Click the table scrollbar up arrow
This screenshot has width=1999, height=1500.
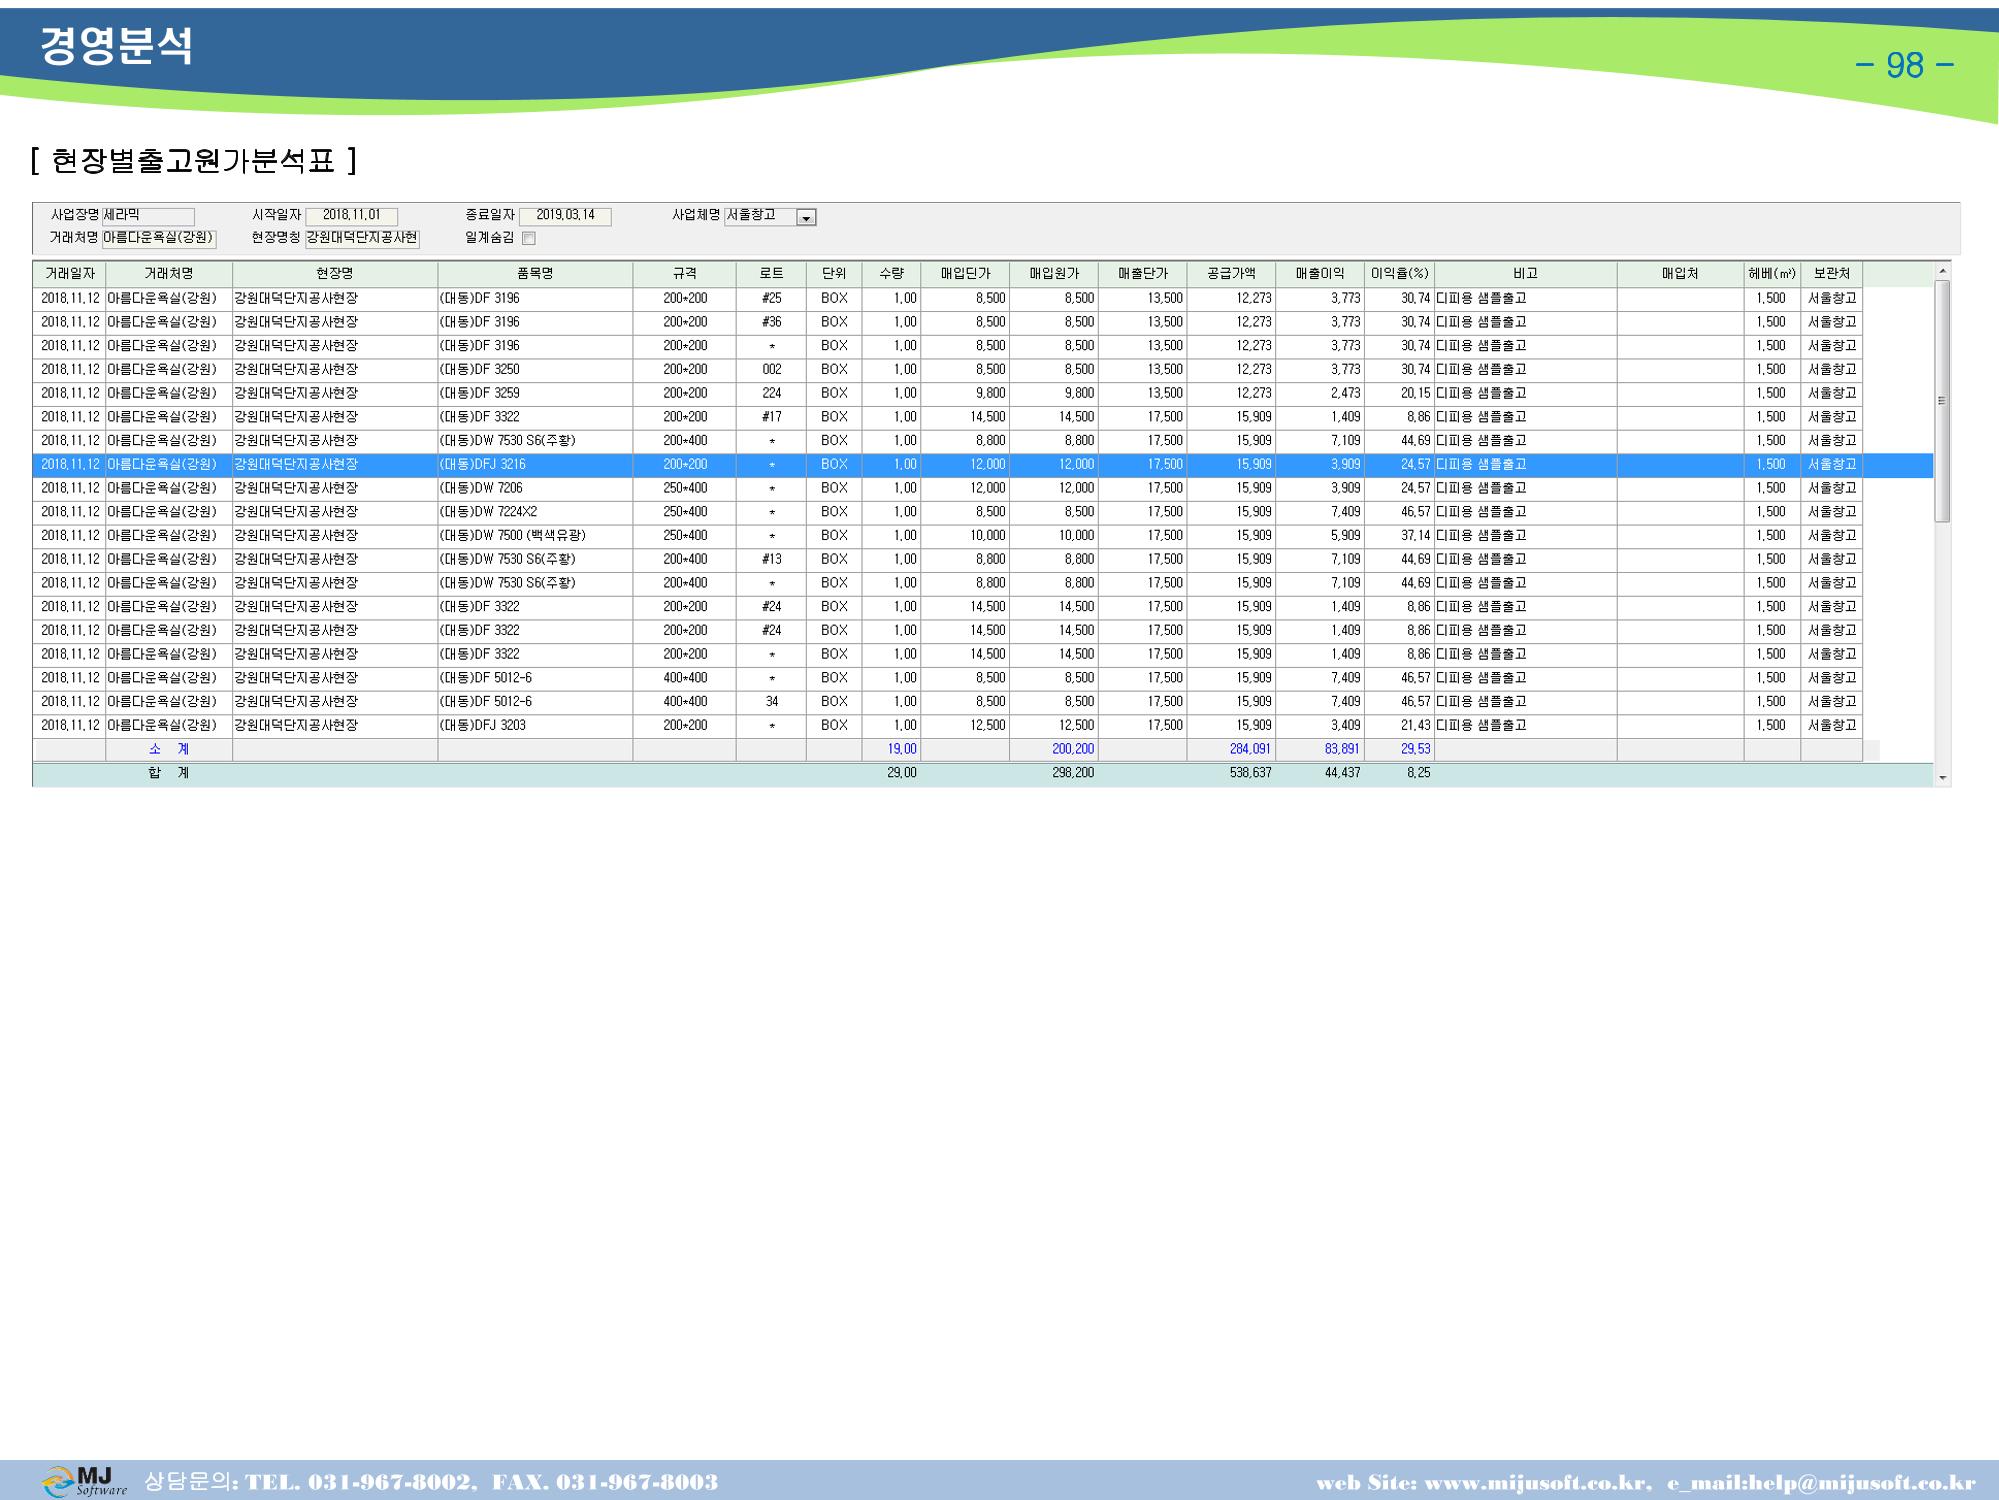[1942, 271]
